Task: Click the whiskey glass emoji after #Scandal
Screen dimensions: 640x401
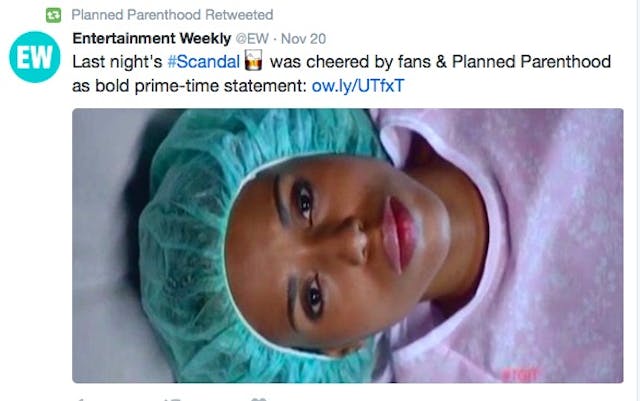Action: (253, 61)
